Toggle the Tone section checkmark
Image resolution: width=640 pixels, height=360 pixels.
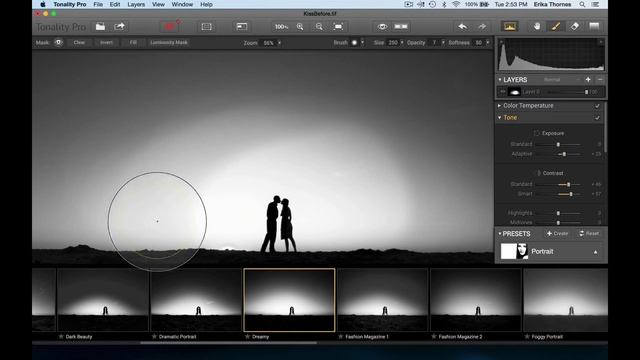597,118
